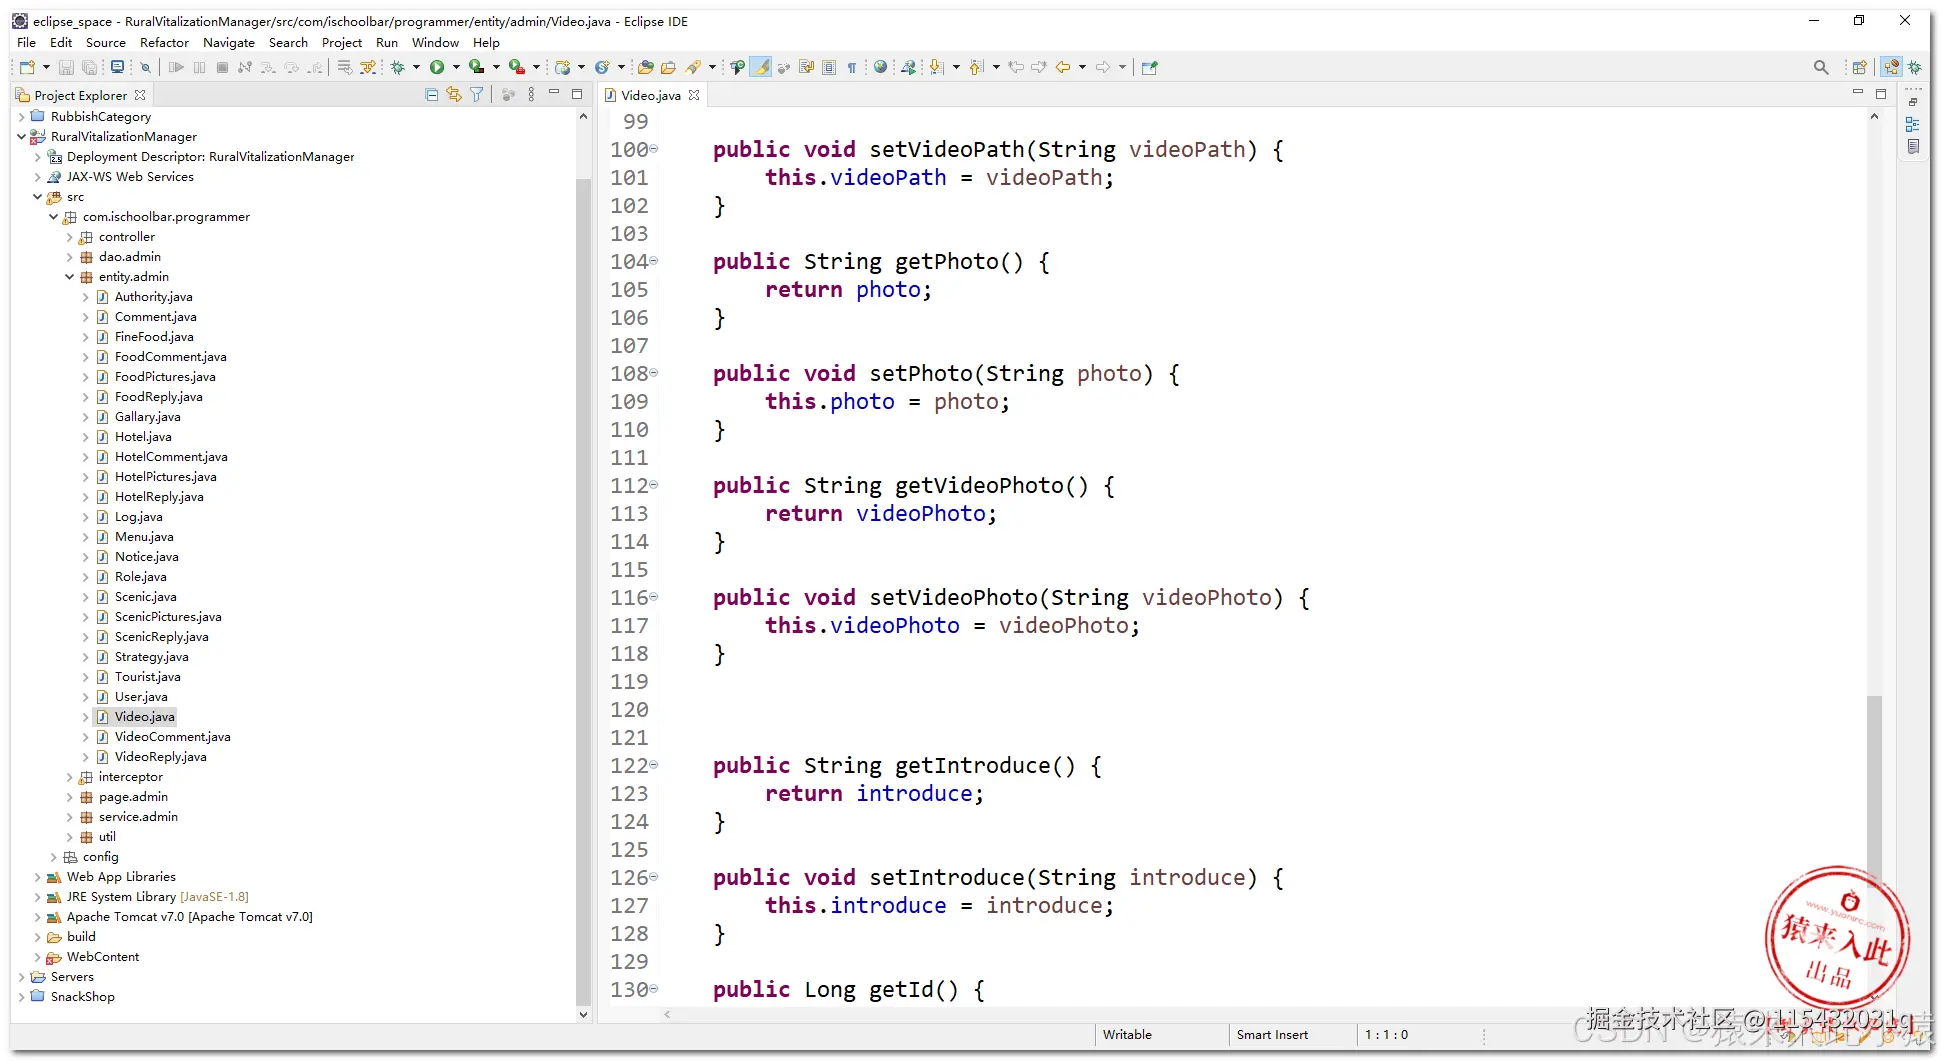Click the Save toolbar icon
The image size is (1941, 1061).
click(66, 67)
